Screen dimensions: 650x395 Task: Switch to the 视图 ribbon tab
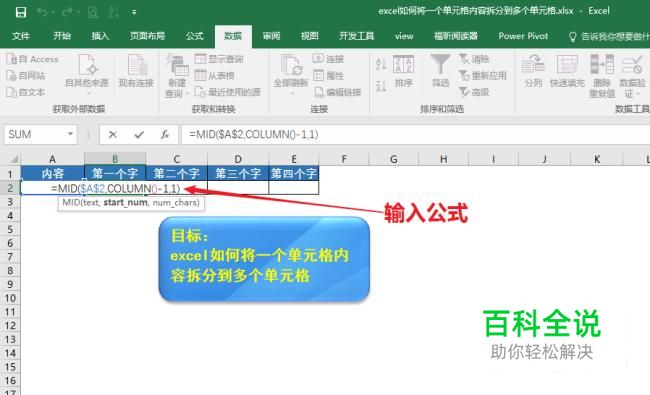pos(309,36)
